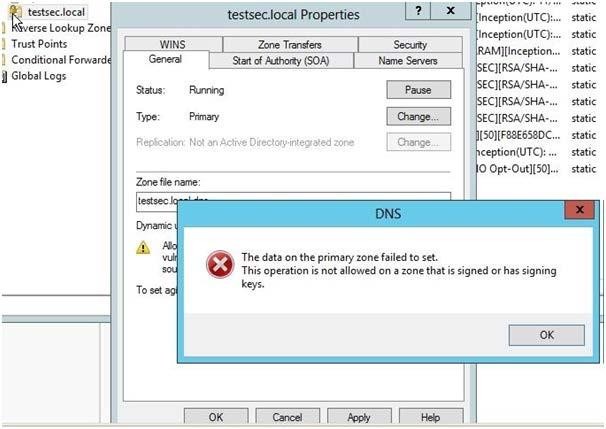Select the General tab
606x429 pixels.
pos(165,60)
